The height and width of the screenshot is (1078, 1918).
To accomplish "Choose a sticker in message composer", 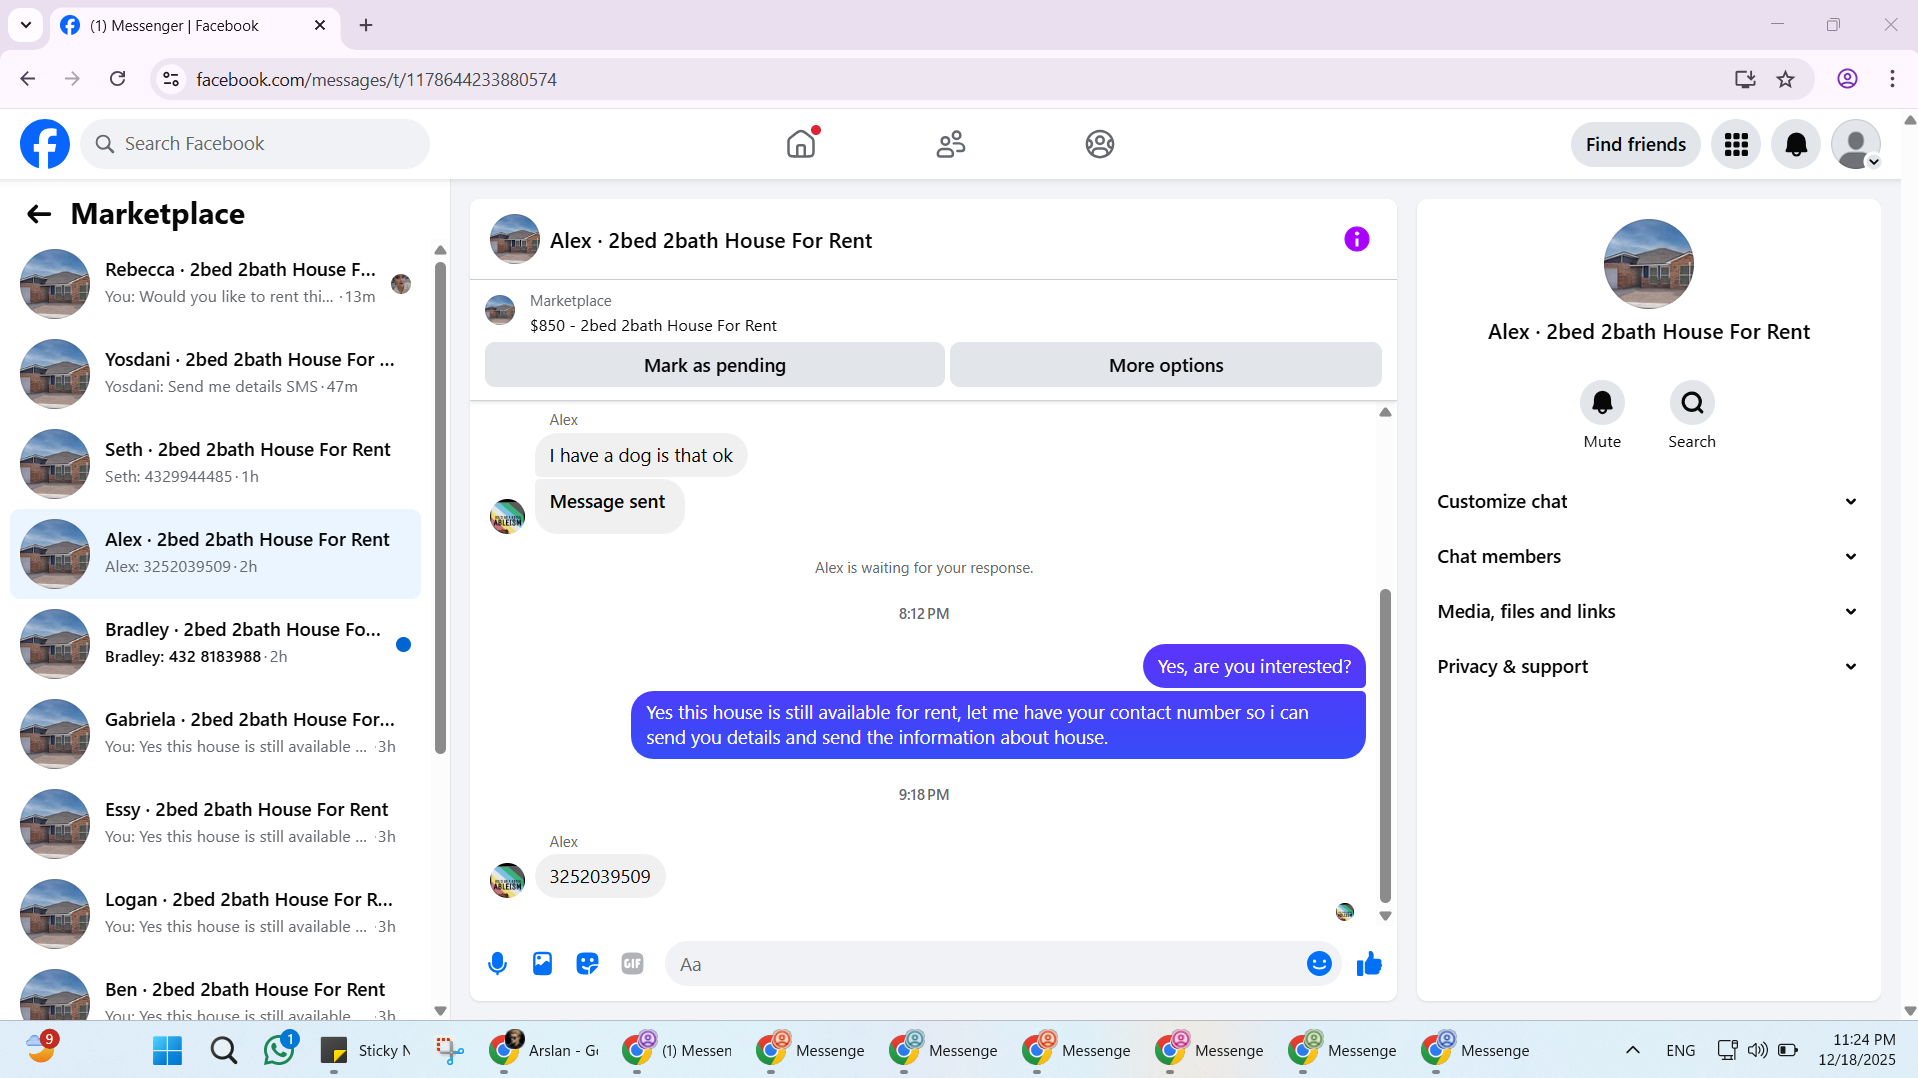I will [587, 964].
